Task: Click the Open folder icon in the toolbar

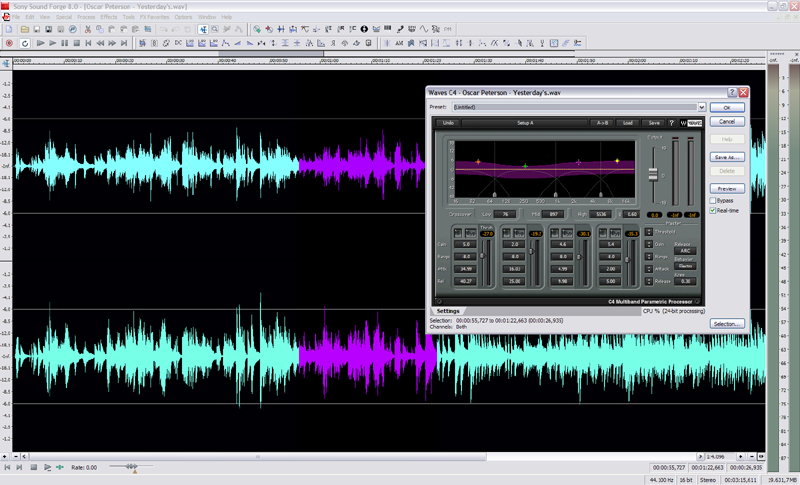Action: click(x=24, y=30)
